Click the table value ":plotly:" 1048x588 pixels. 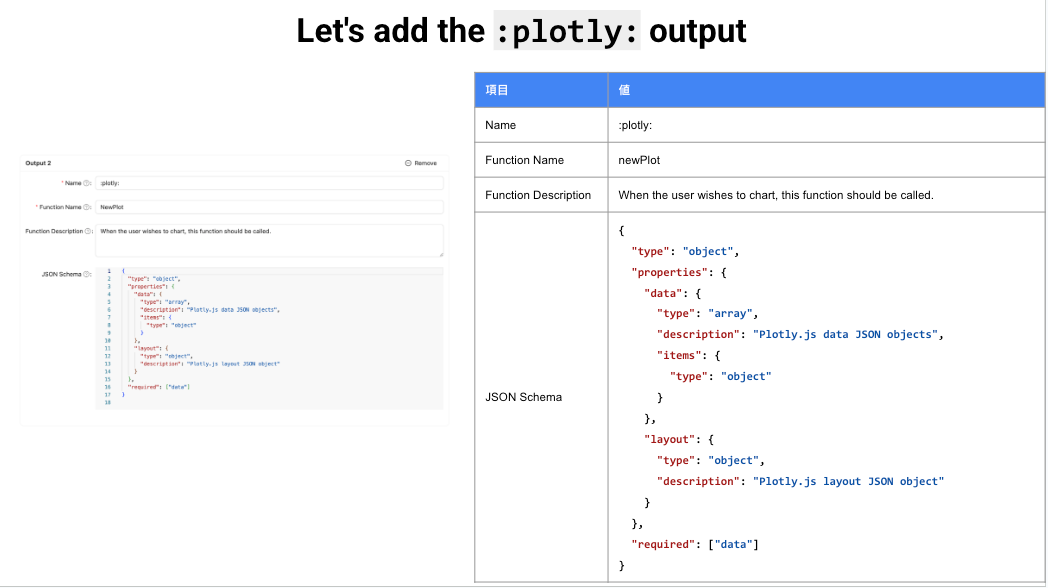635,125
